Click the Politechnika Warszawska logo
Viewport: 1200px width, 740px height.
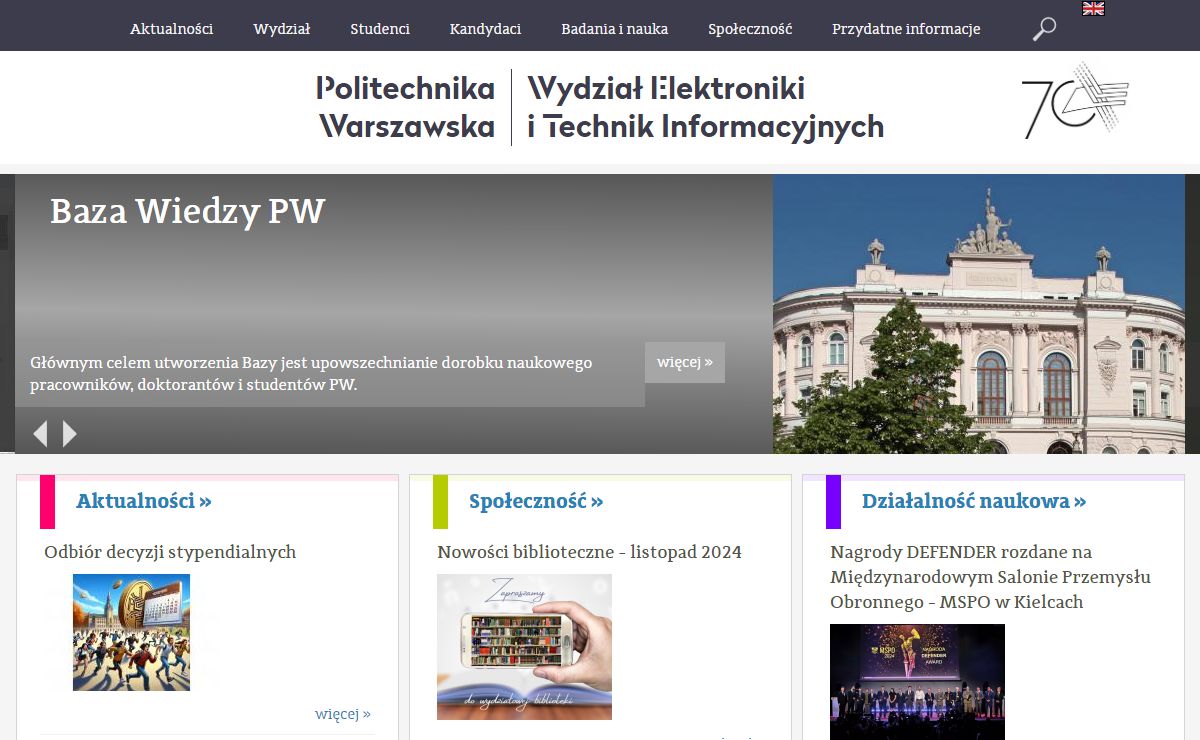(406, 107)
